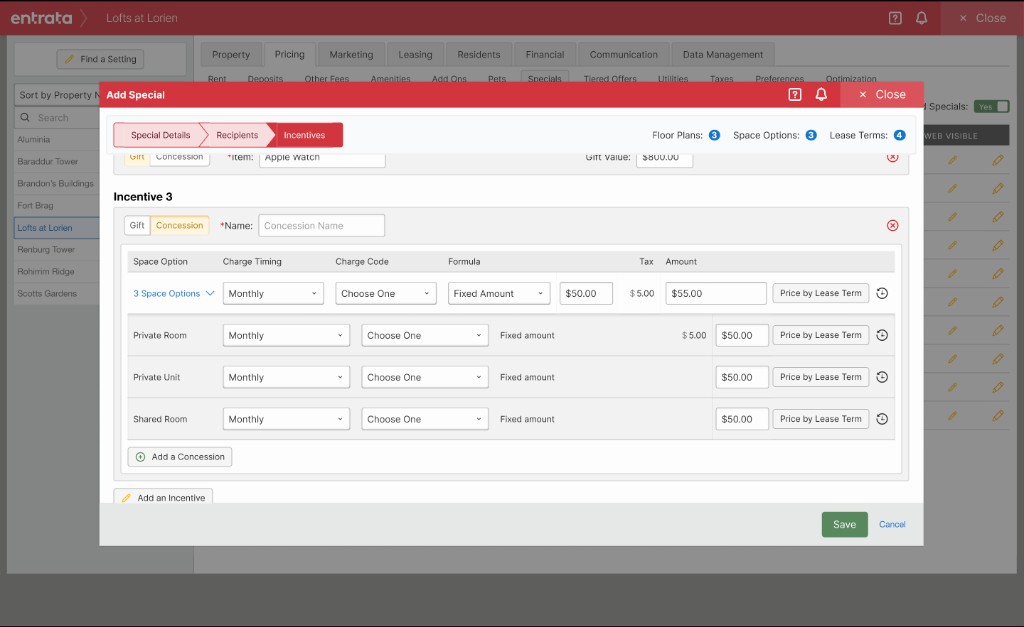Click the search magnifier icon in sidebar
This screenshot has width=1024, height=627.
coord(25,118)
